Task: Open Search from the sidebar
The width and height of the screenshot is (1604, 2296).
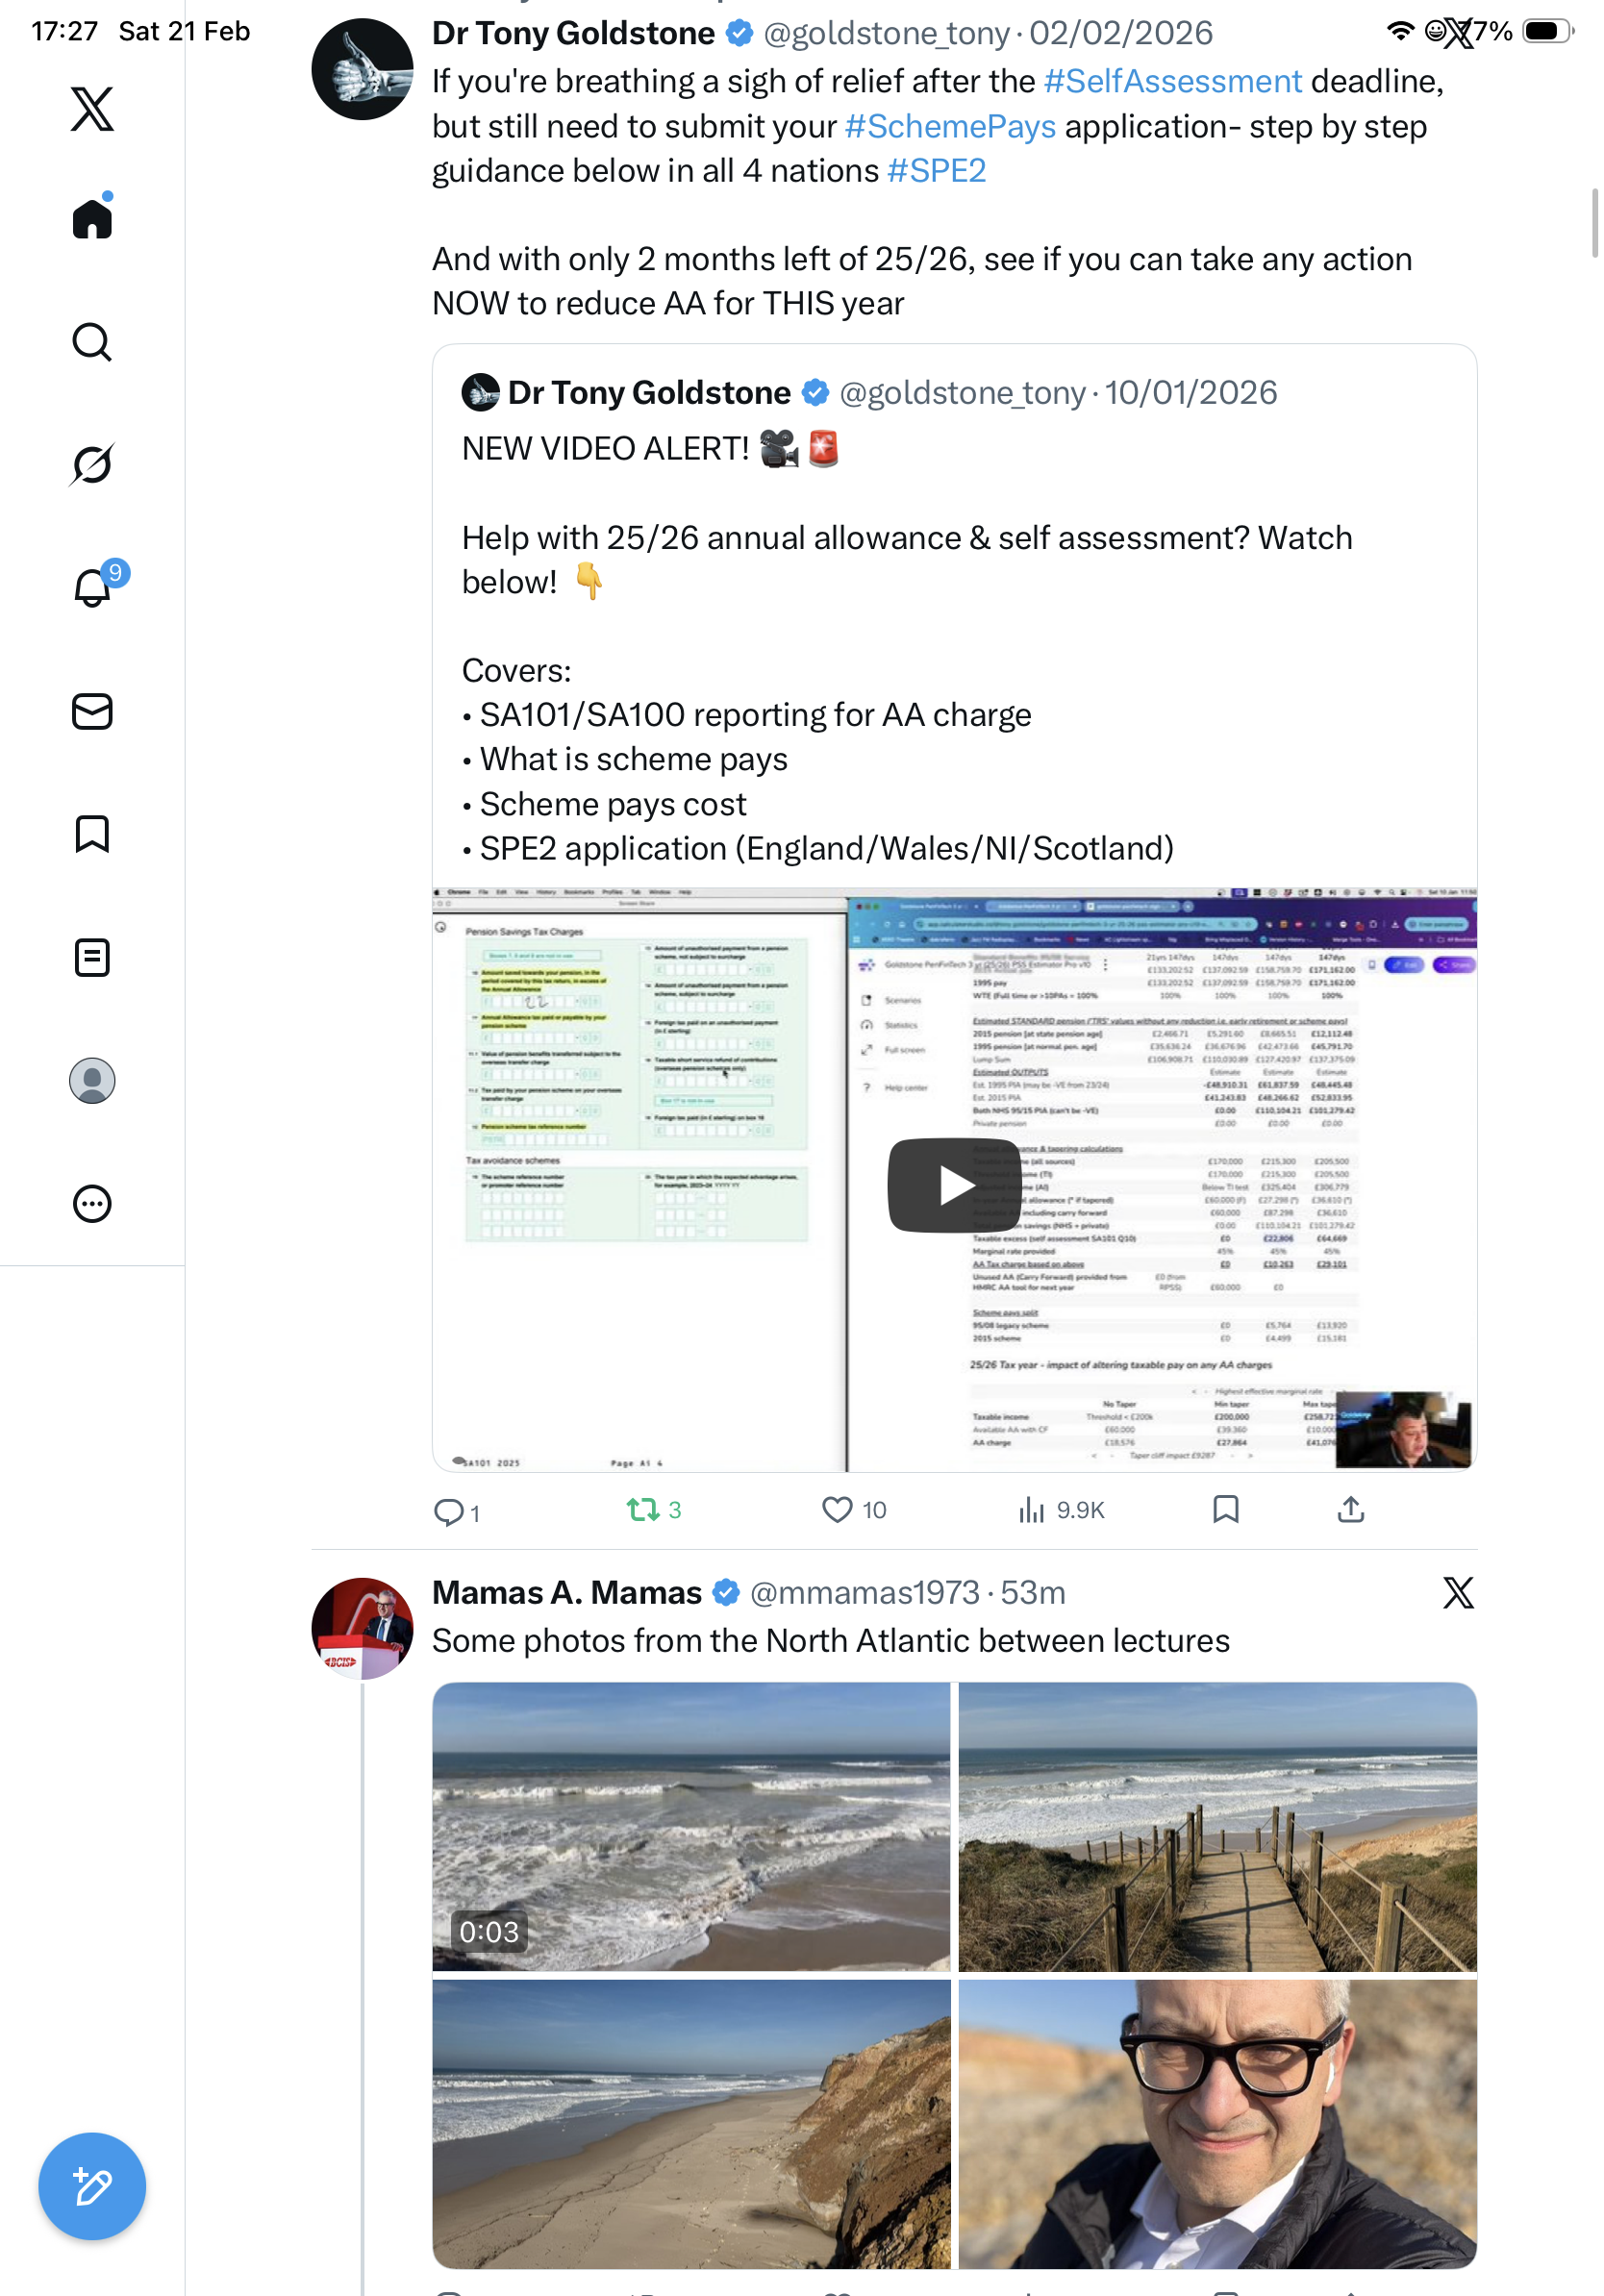Action: (x=92, y=342)
